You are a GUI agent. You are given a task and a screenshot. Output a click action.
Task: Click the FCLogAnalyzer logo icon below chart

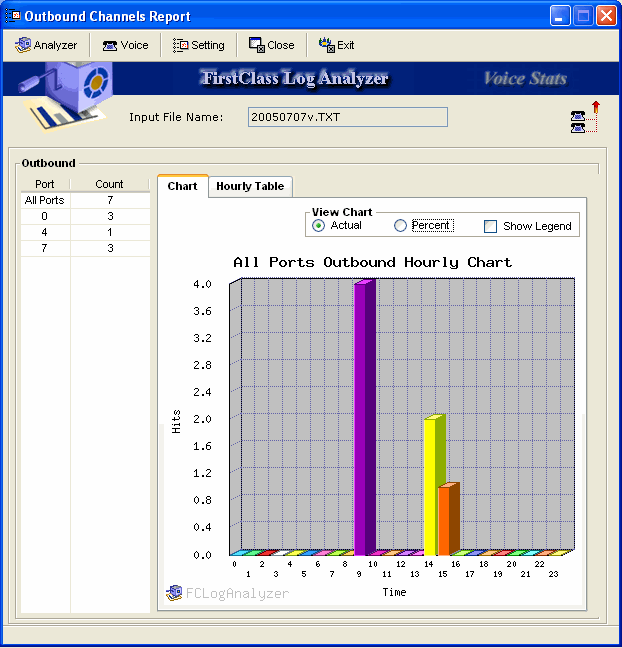(175, 593)
